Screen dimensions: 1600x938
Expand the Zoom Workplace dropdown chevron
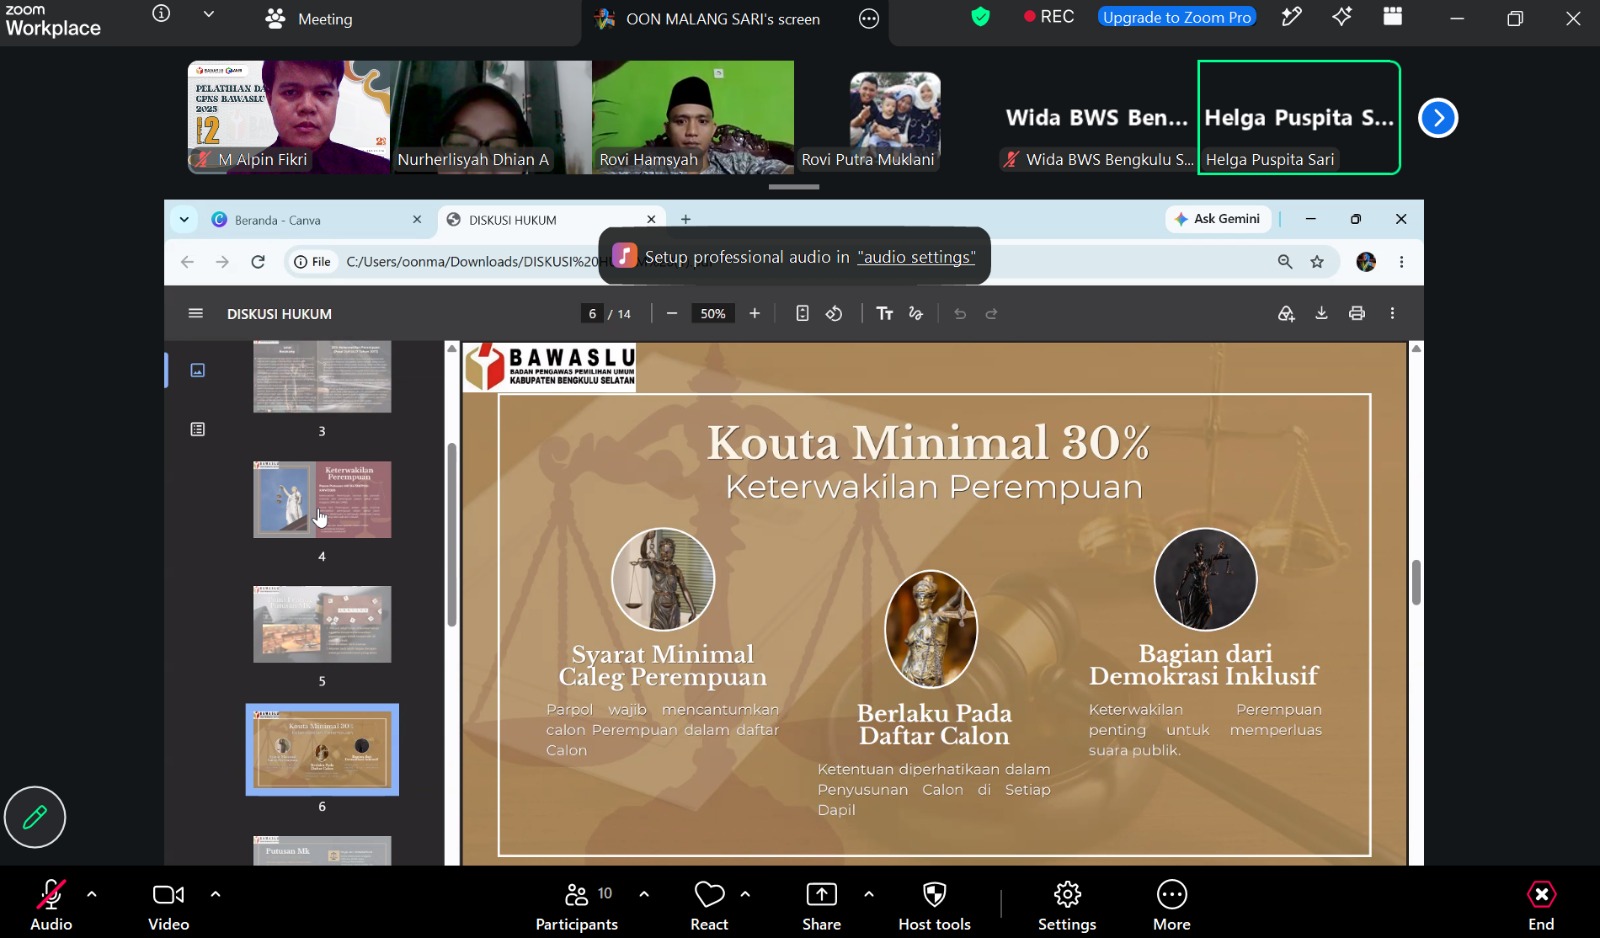[x=208, y=14]
